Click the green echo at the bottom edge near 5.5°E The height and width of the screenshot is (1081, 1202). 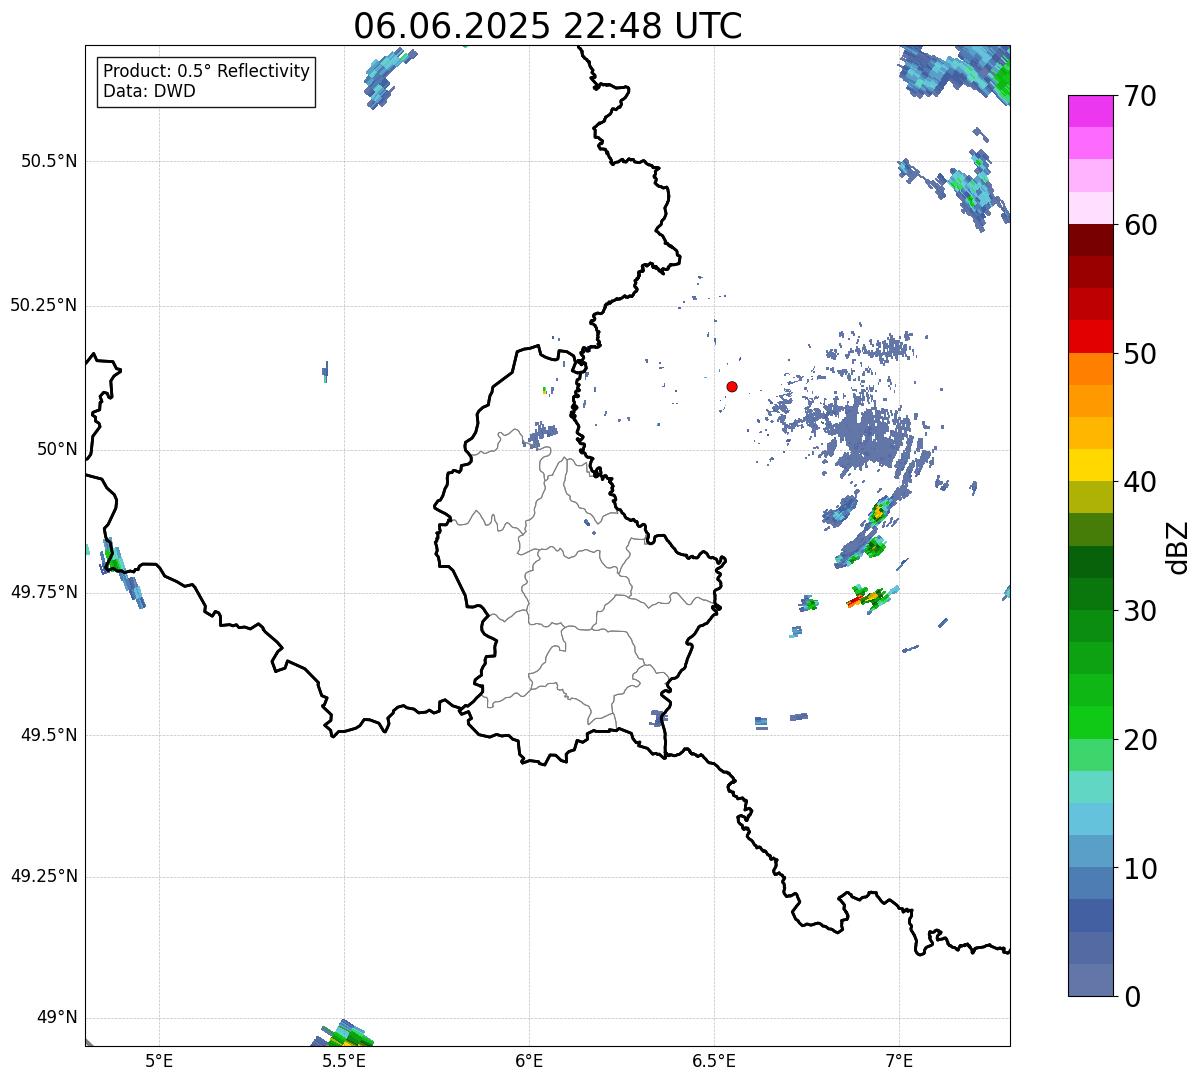click(345, 1035)
